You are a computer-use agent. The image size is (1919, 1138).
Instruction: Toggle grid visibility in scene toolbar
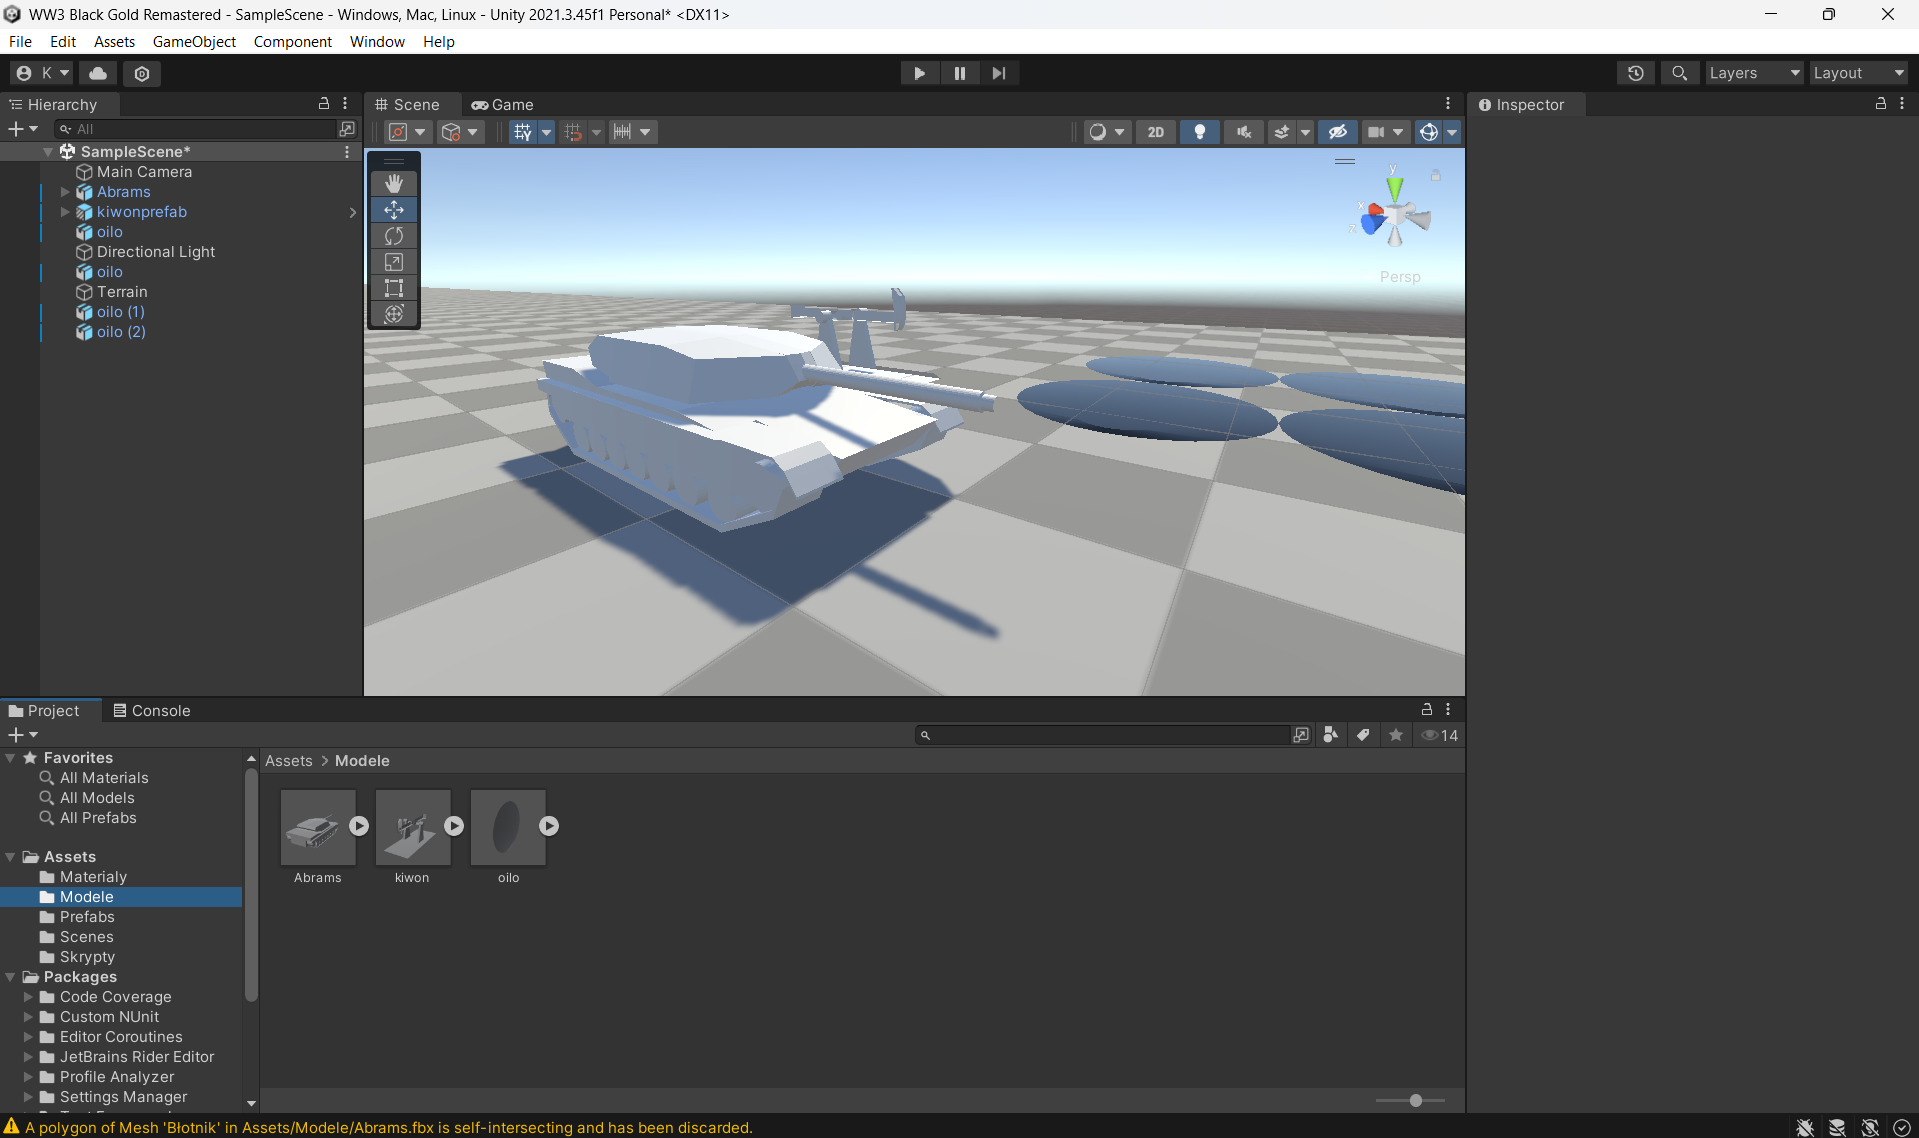tap(523, 132)
